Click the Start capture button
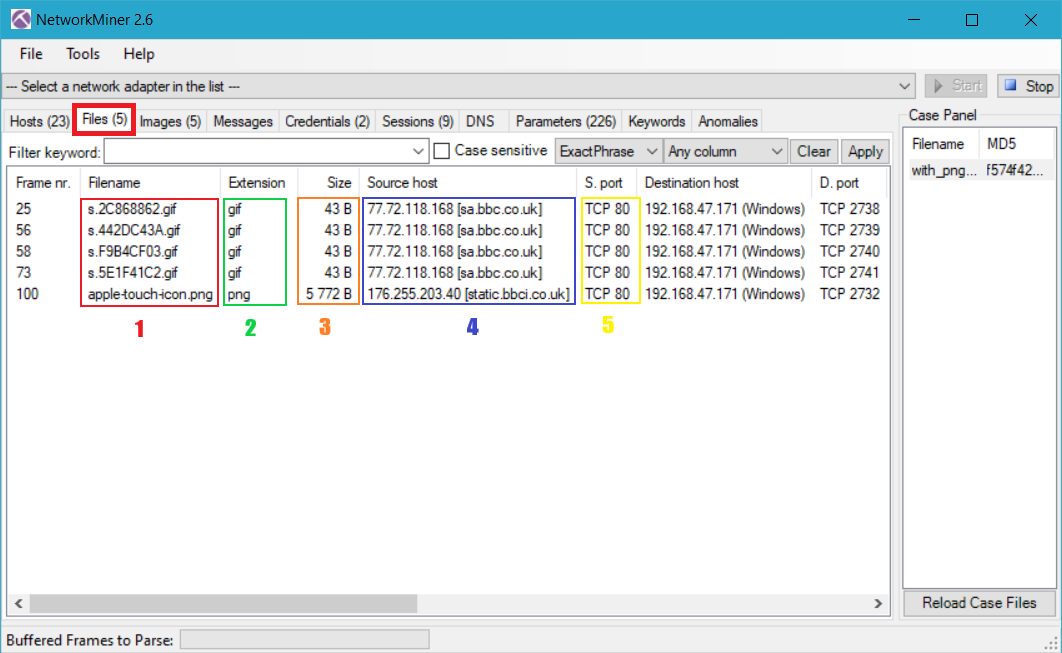The height and width of the screenshot is (653, 1062). (x=955, y=86)
